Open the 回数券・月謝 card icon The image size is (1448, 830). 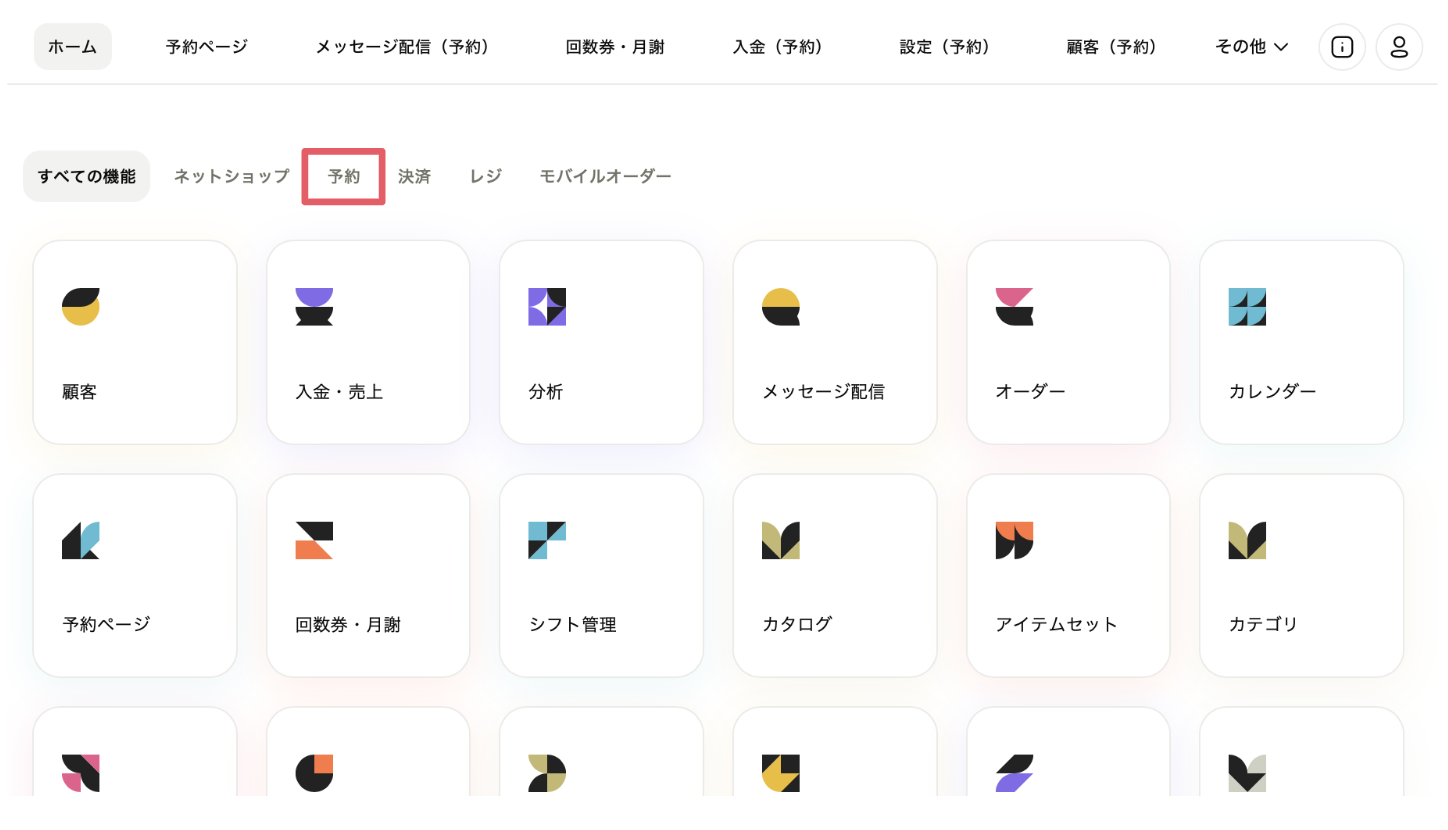[314, 540]
